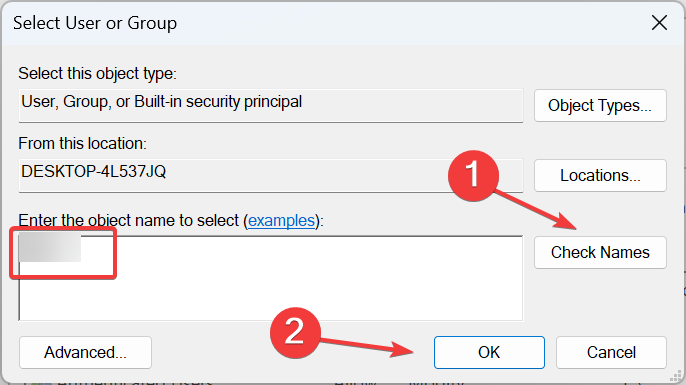Viewport: 686px width, 385px height.
Task: Verify the entry with Check Names
Action: click(x=600, y=252)
